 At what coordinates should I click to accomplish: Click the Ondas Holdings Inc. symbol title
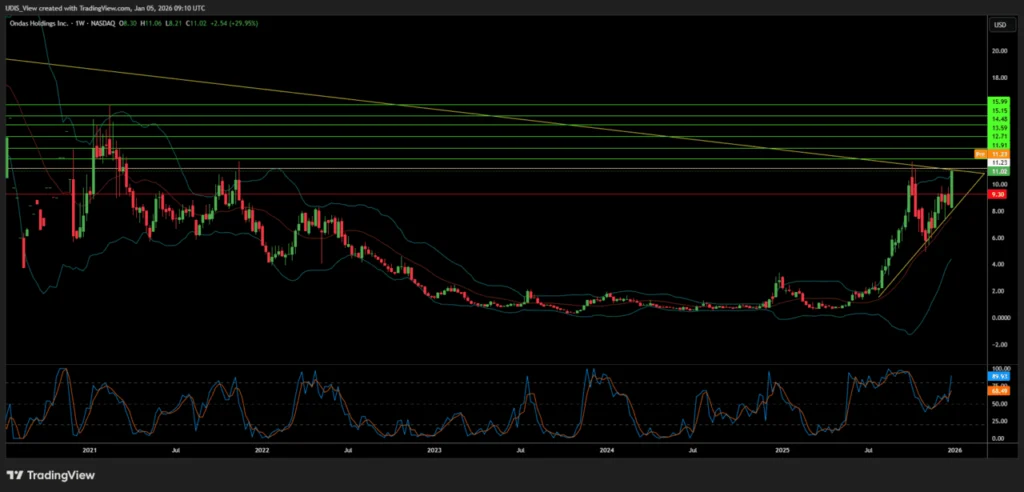(x=39, y=24)
